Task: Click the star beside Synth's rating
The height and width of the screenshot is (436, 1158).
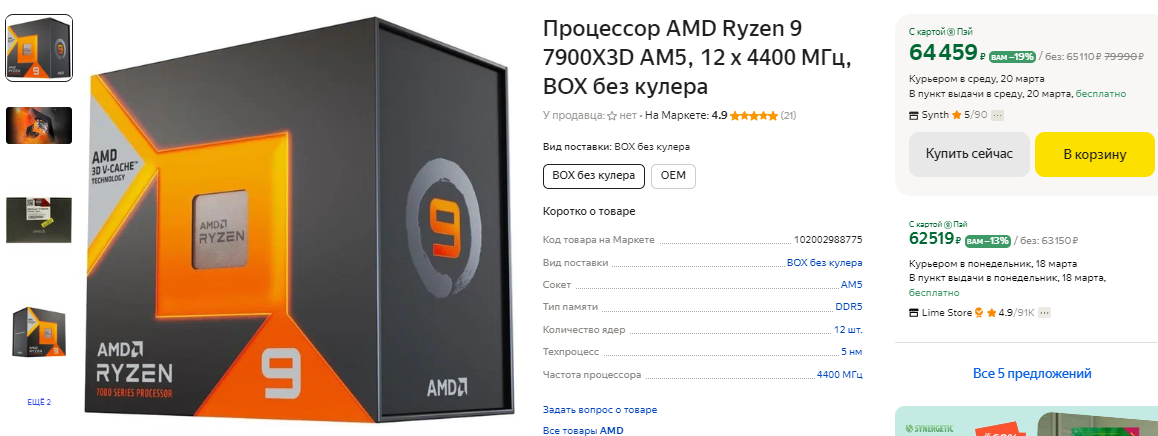Action: [x=956, y=115]
